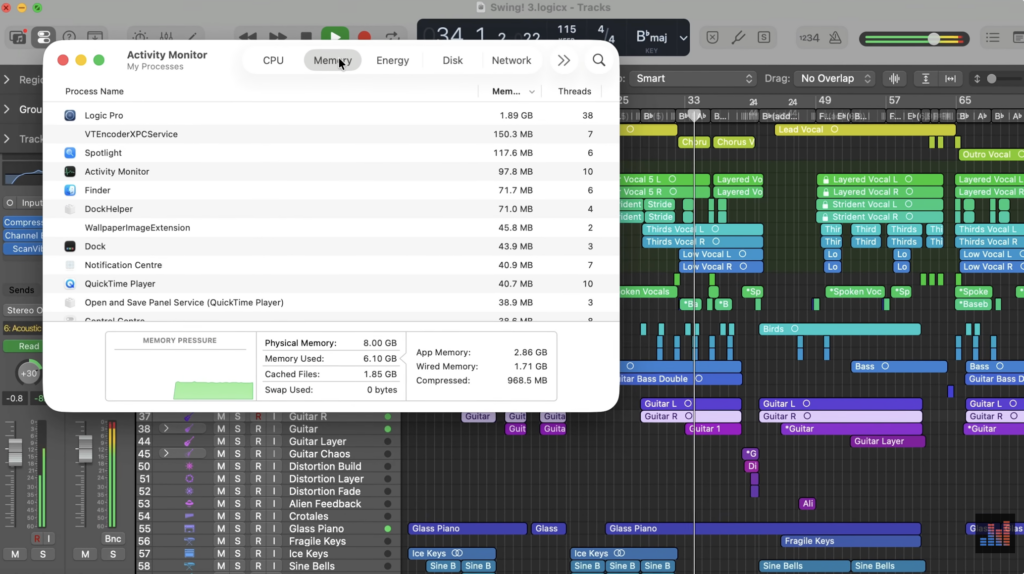Open List Editors button in Logic

point(993,37)
